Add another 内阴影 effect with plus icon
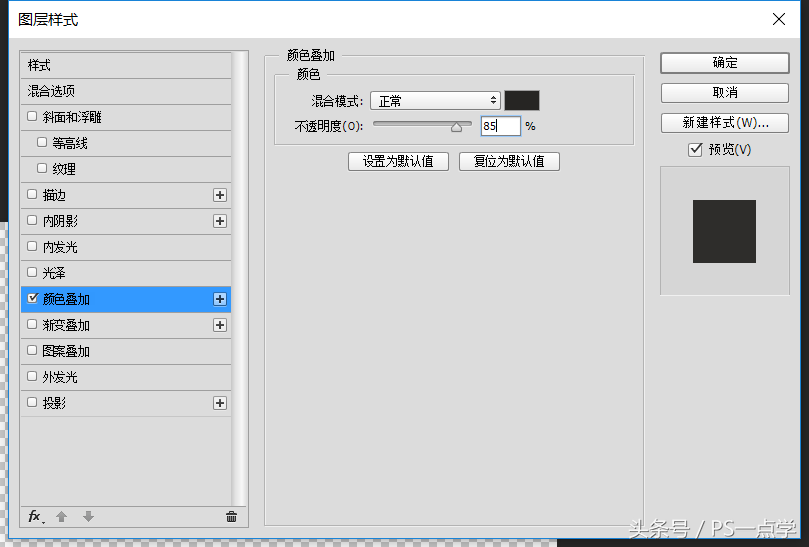Screen dimensions: 809x547 click(220, 221)
